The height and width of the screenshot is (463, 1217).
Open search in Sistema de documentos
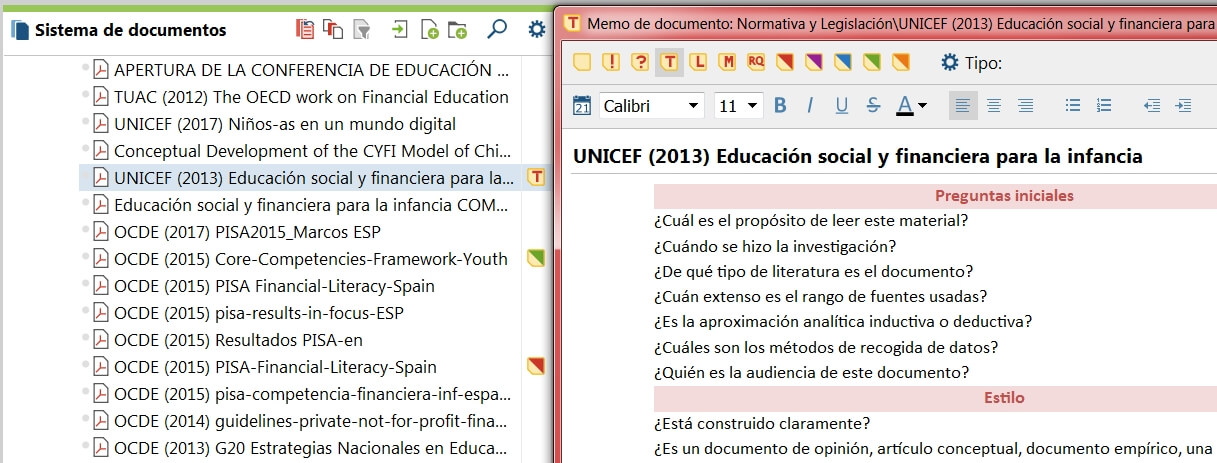(x=497, y=30)
